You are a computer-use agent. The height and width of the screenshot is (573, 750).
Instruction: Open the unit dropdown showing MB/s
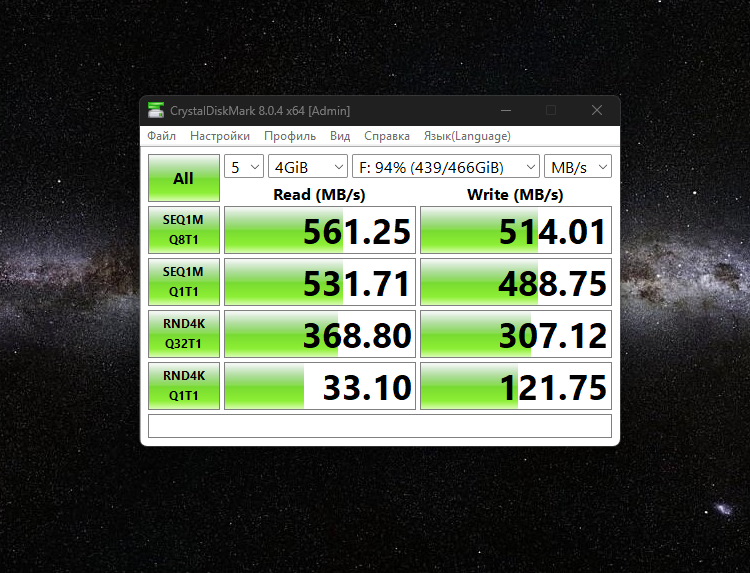pos(578,166)
